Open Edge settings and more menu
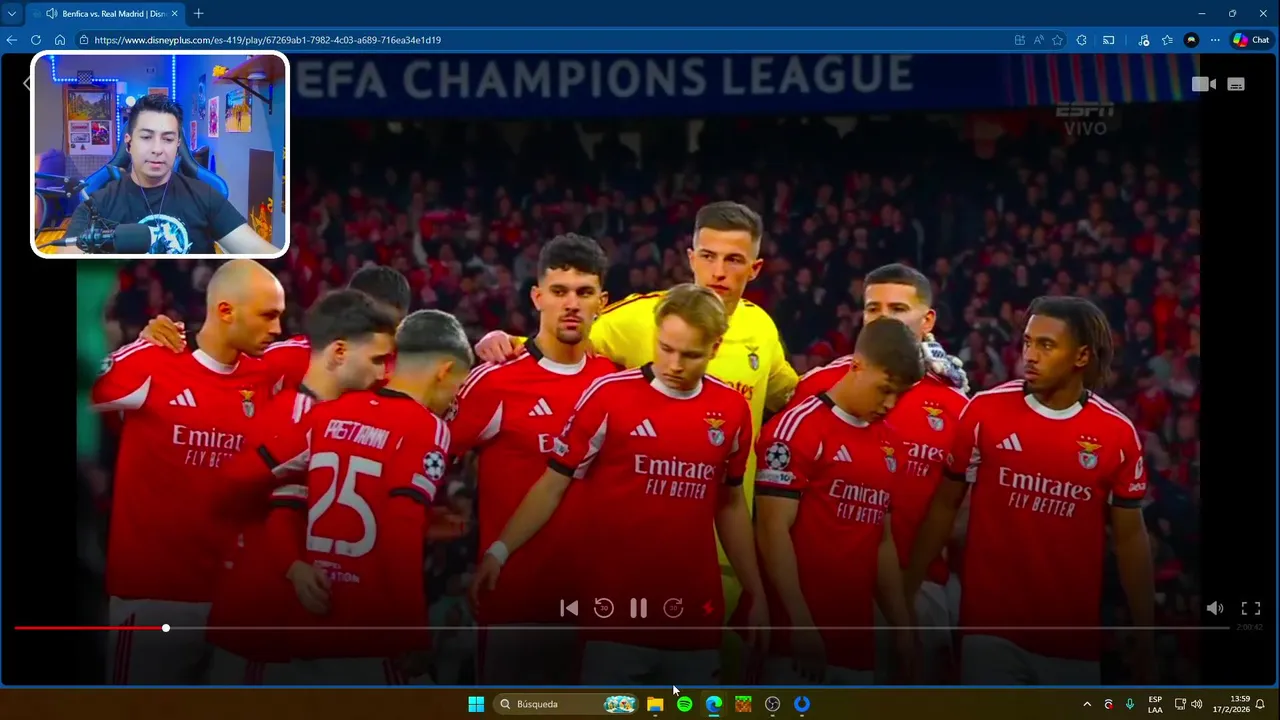 click(1215, 40)
